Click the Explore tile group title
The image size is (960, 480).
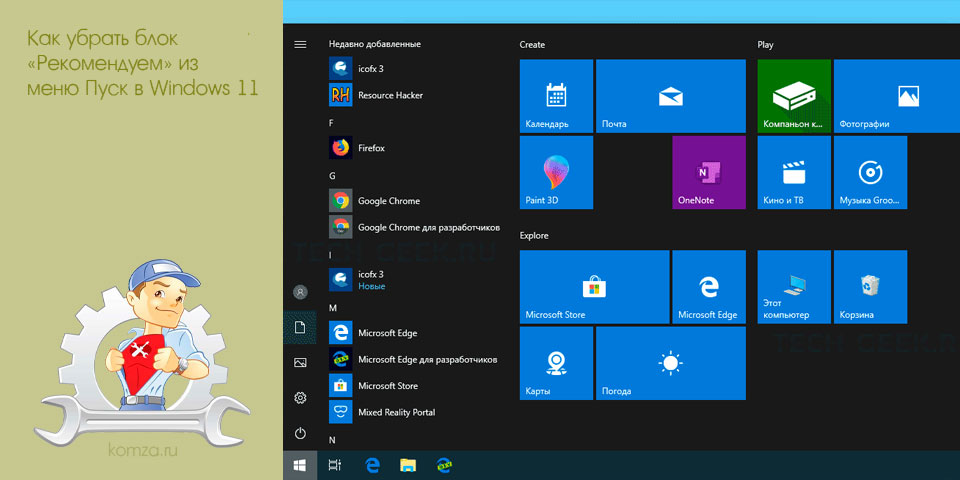[x=534, y=236]
